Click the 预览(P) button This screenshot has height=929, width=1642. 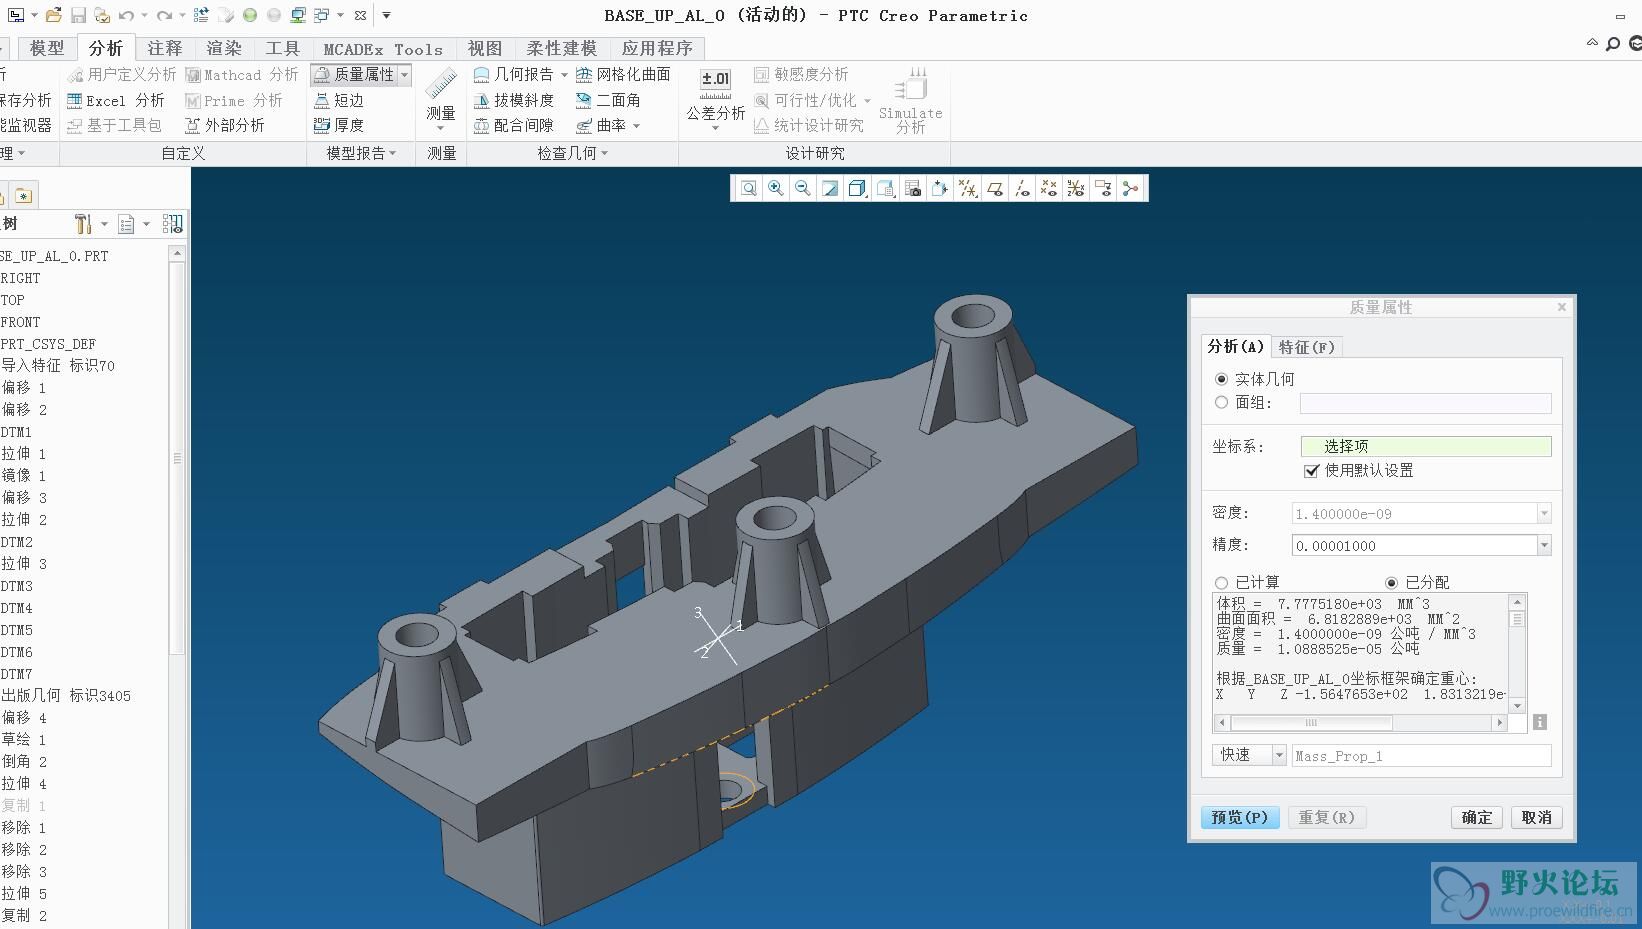click(1239, 817)
